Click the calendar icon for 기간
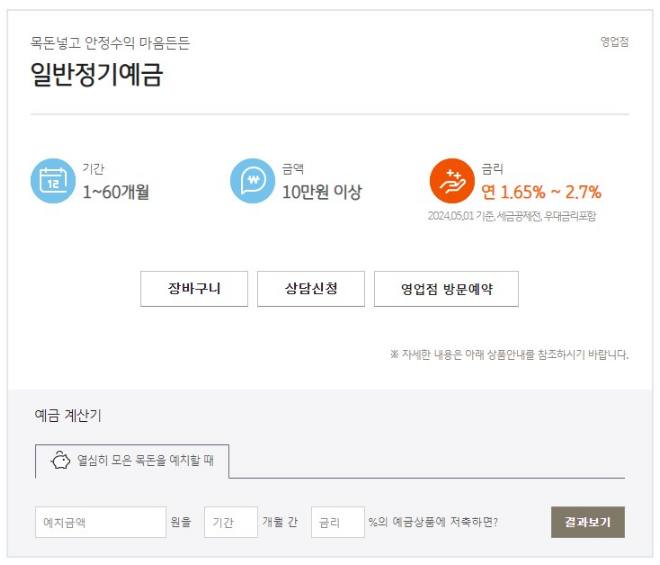 click(x=52, y=181)
